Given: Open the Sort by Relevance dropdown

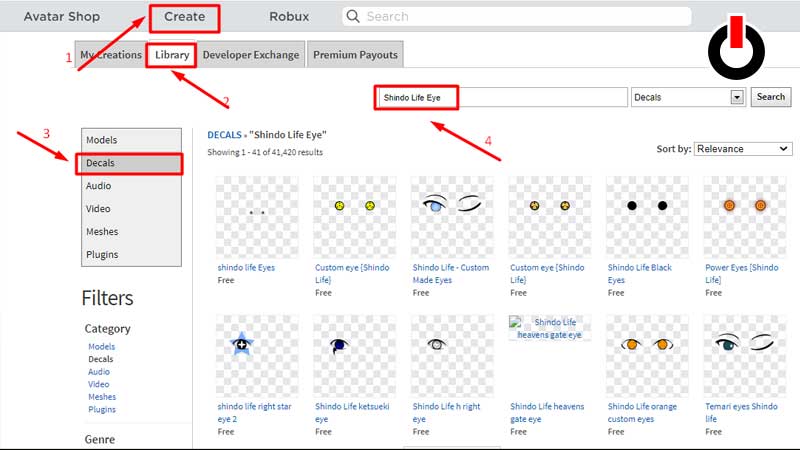Looking at the screenshot, I should pos(743,149).
